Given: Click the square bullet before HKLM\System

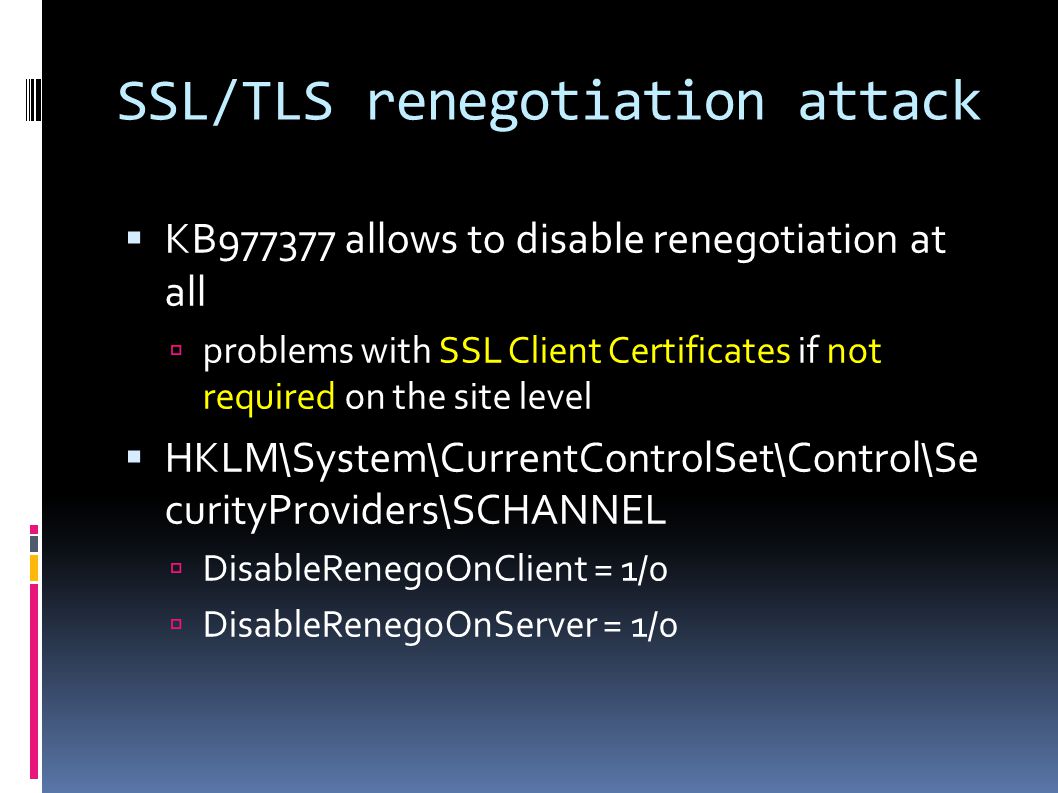Looking at the screenshot, I should click(x=134, y=457).
